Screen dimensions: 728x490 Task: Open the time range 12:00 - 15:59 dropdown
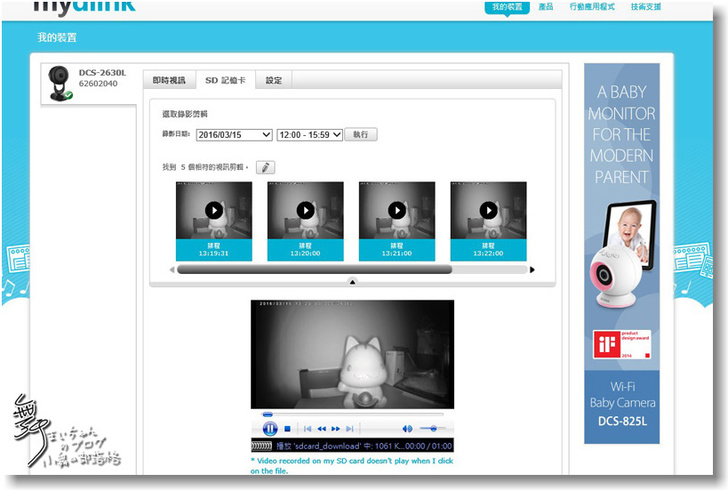(x=310, y=135)
